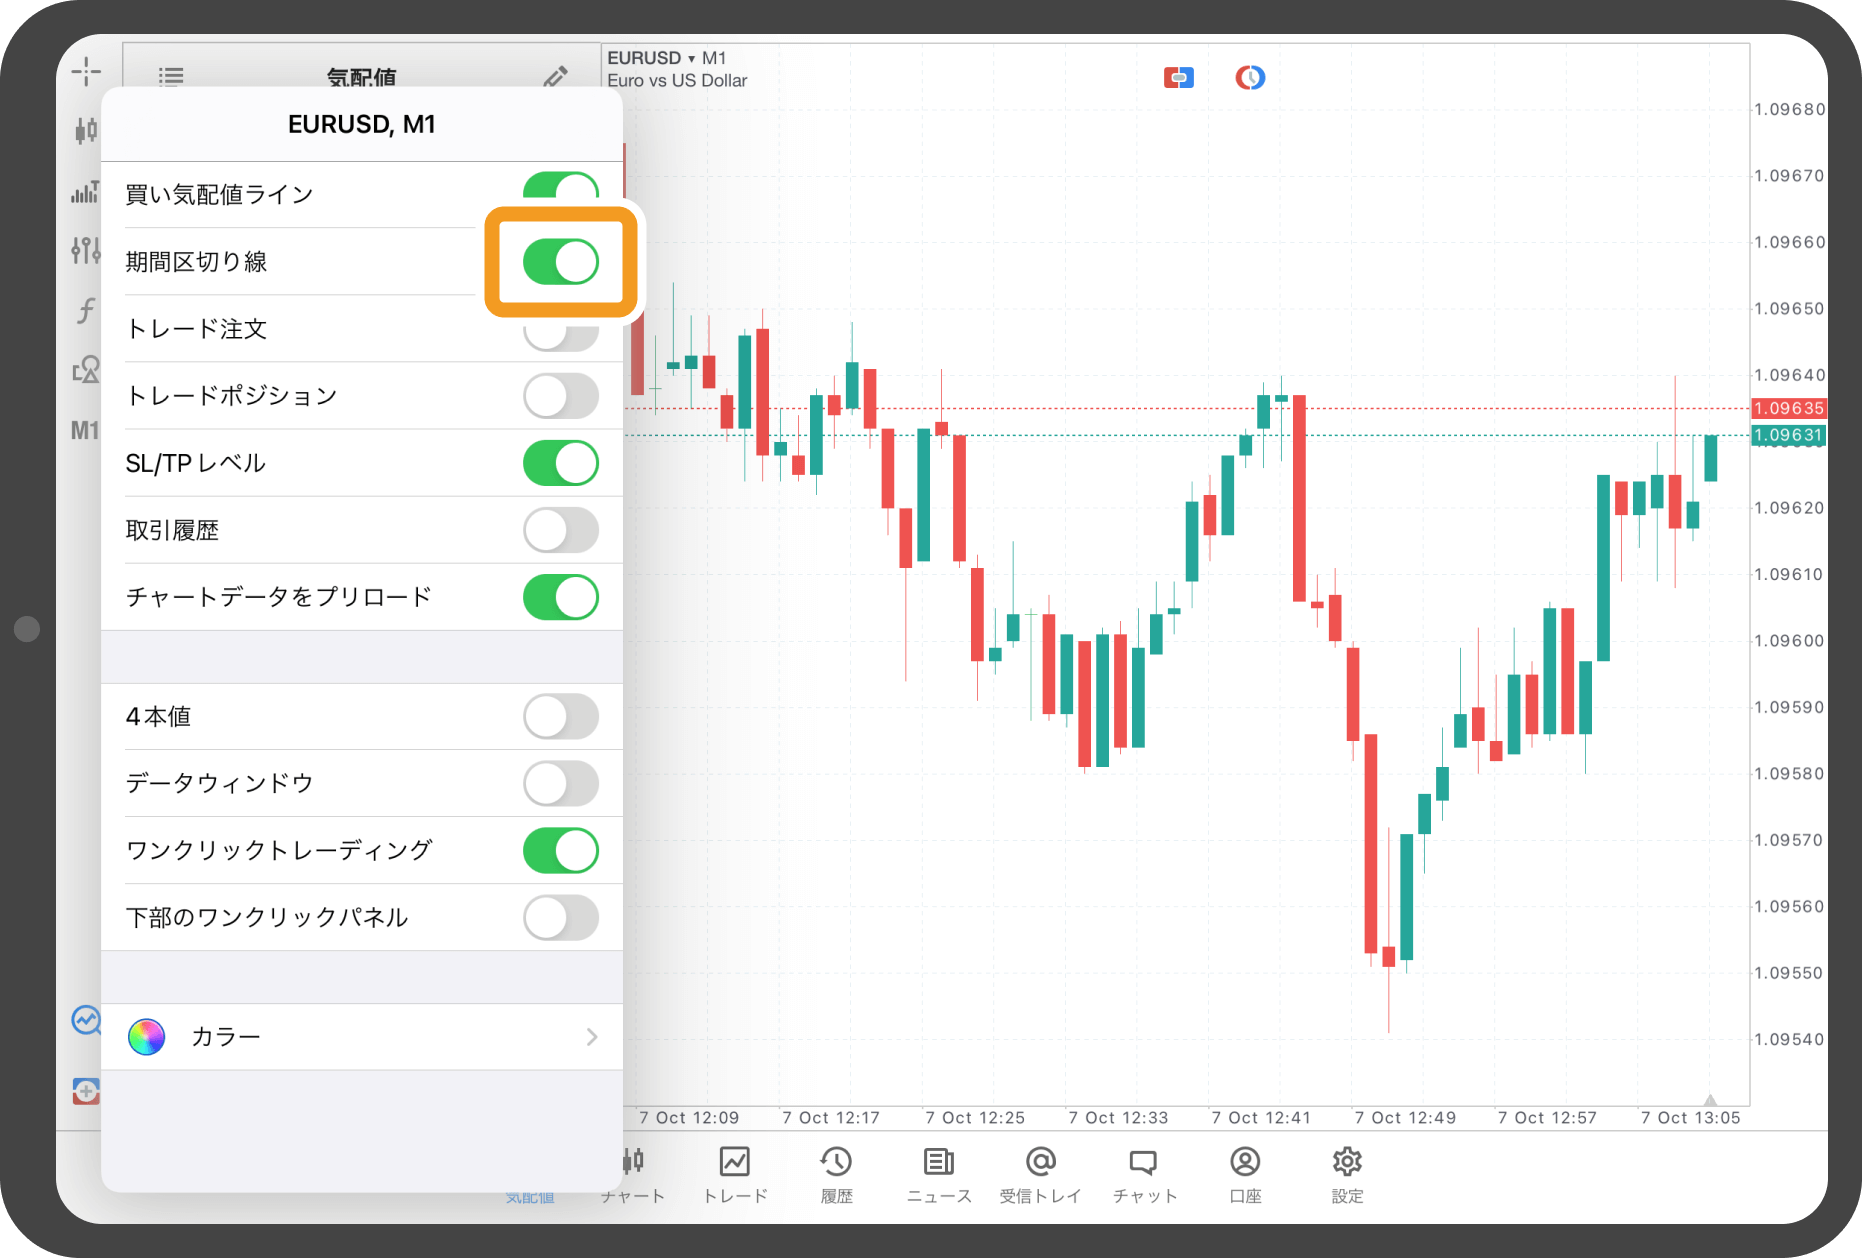Expand the カラー chevron row

pyautogui.click(x=362, y=1037)
